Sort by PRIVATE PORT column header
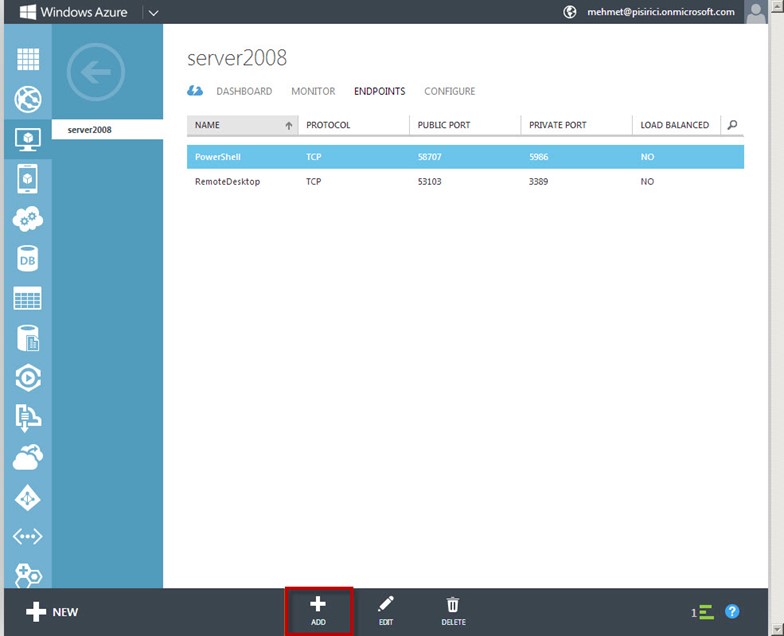The image size is (784, 636). tap(577, 125)
